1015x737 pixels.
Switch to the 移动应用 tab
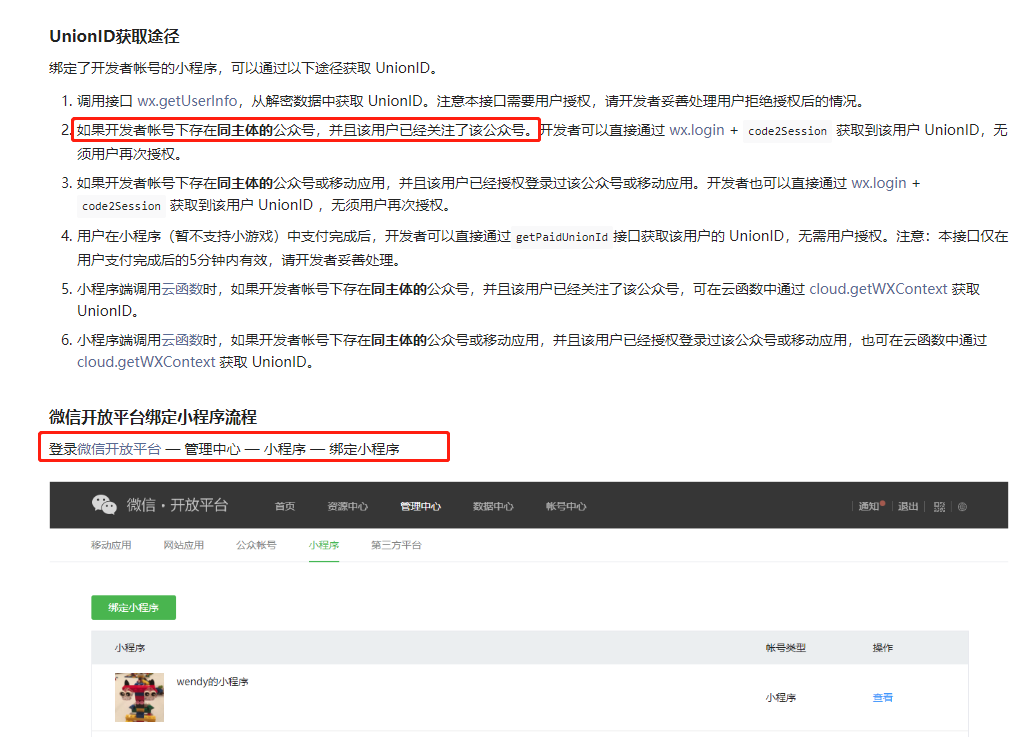tap(111, 545)
